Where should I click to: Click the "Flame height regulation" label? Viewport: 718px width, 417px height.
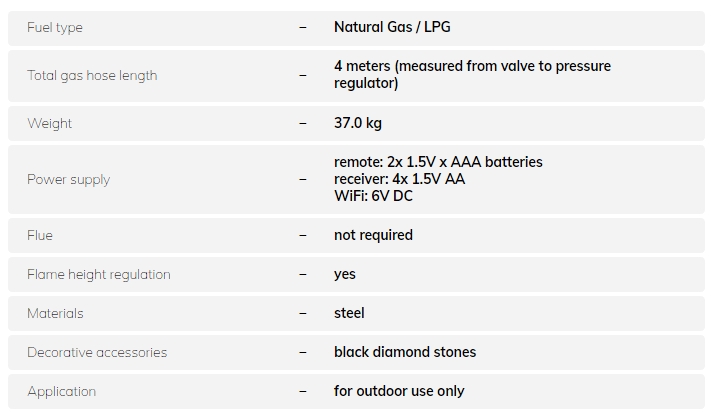(99, 275)
